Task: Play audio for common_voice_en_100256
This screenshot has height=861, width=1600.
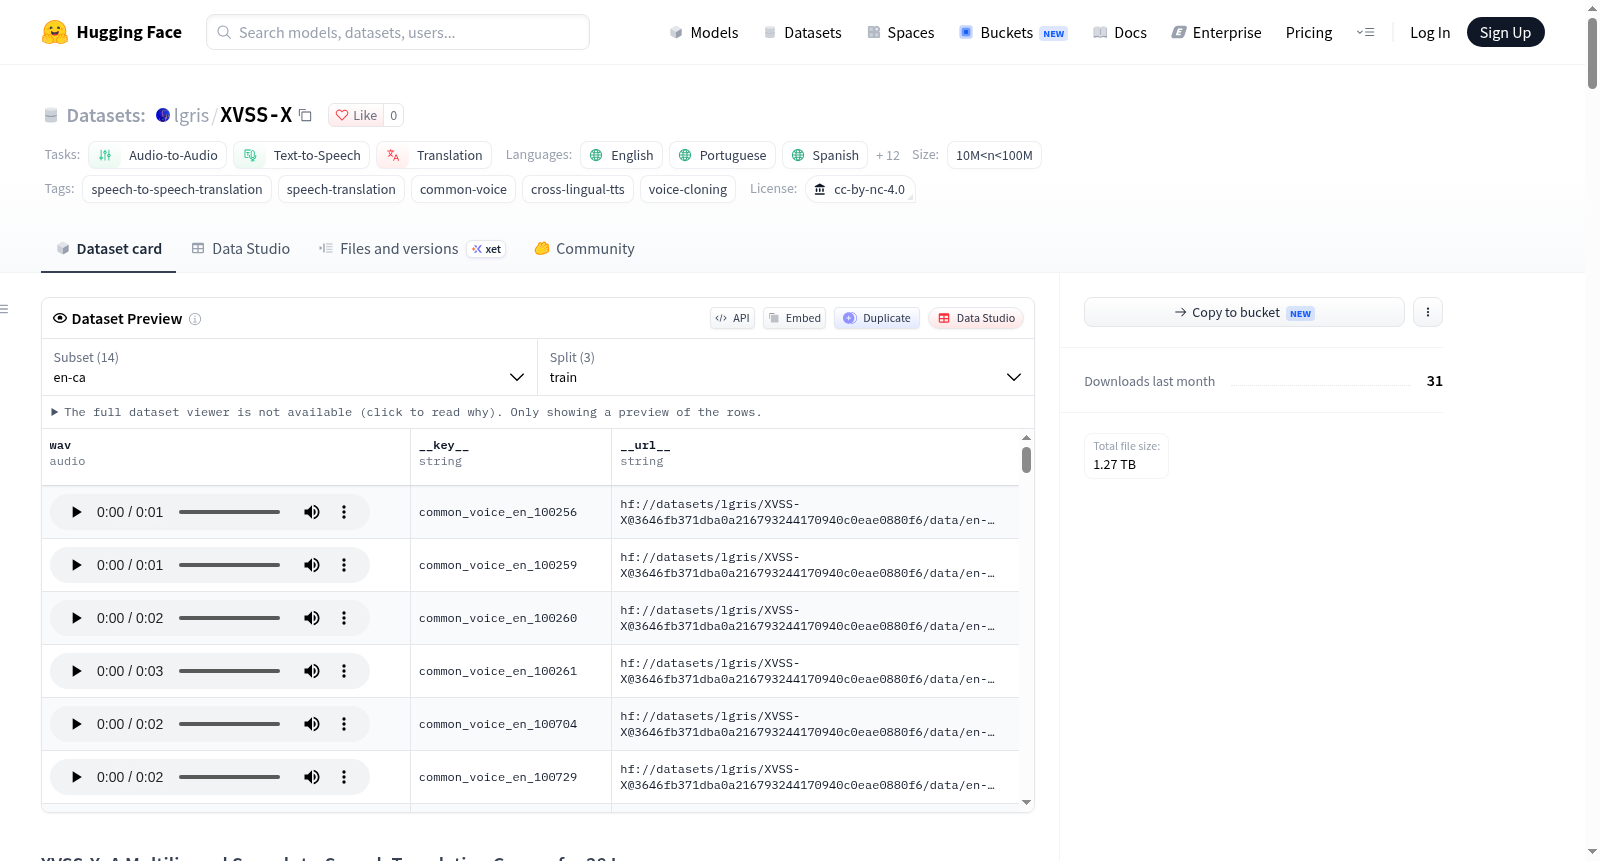Action: tap(76, 512)
